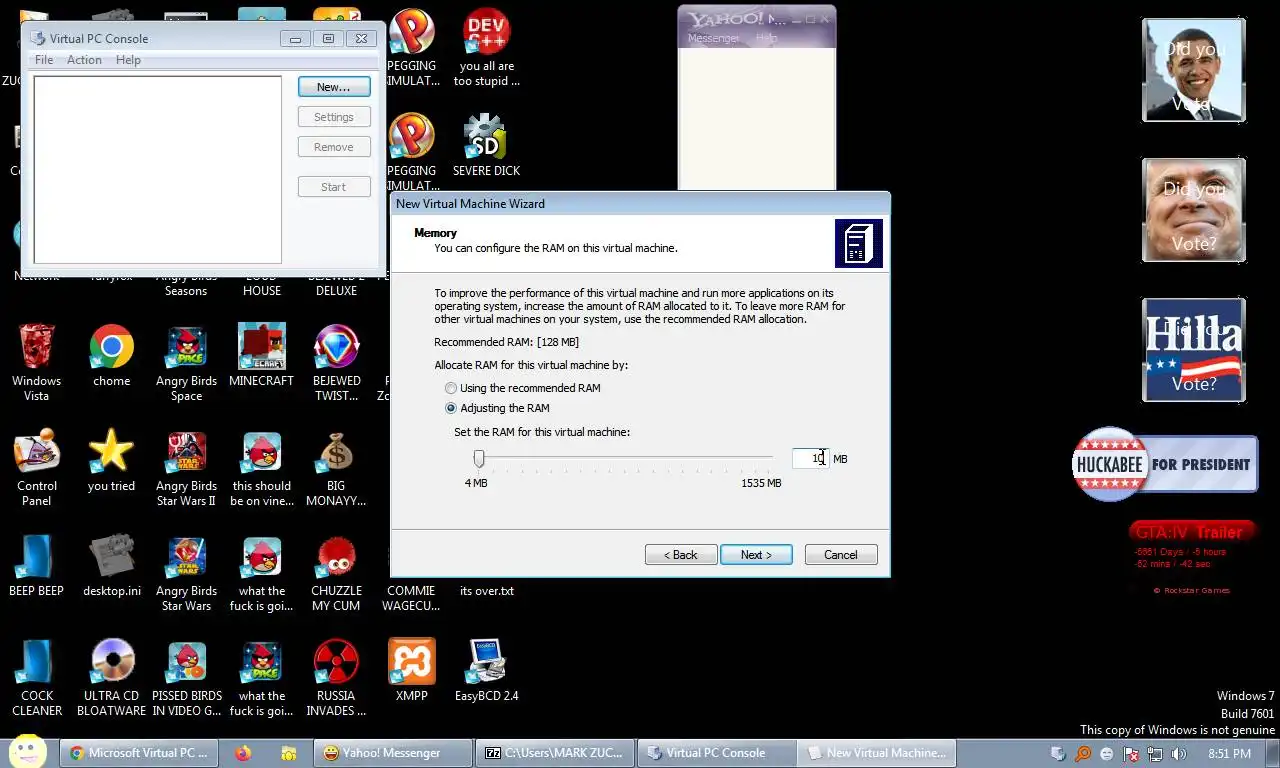
Task: Click the Firefox icon in the taskbar
Action: [x=243, y=753]
